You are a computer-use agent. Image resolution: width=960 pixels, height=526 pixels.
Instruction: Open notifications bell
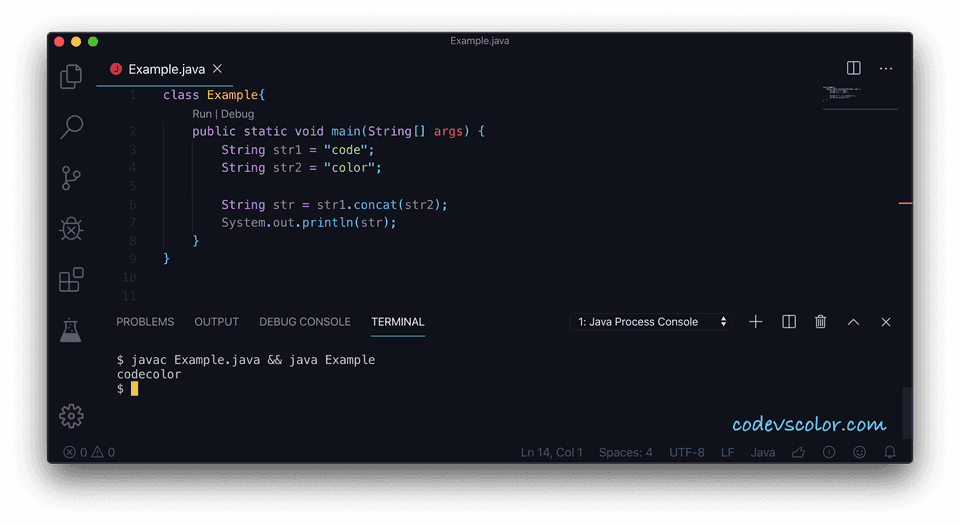coord(890,452)
